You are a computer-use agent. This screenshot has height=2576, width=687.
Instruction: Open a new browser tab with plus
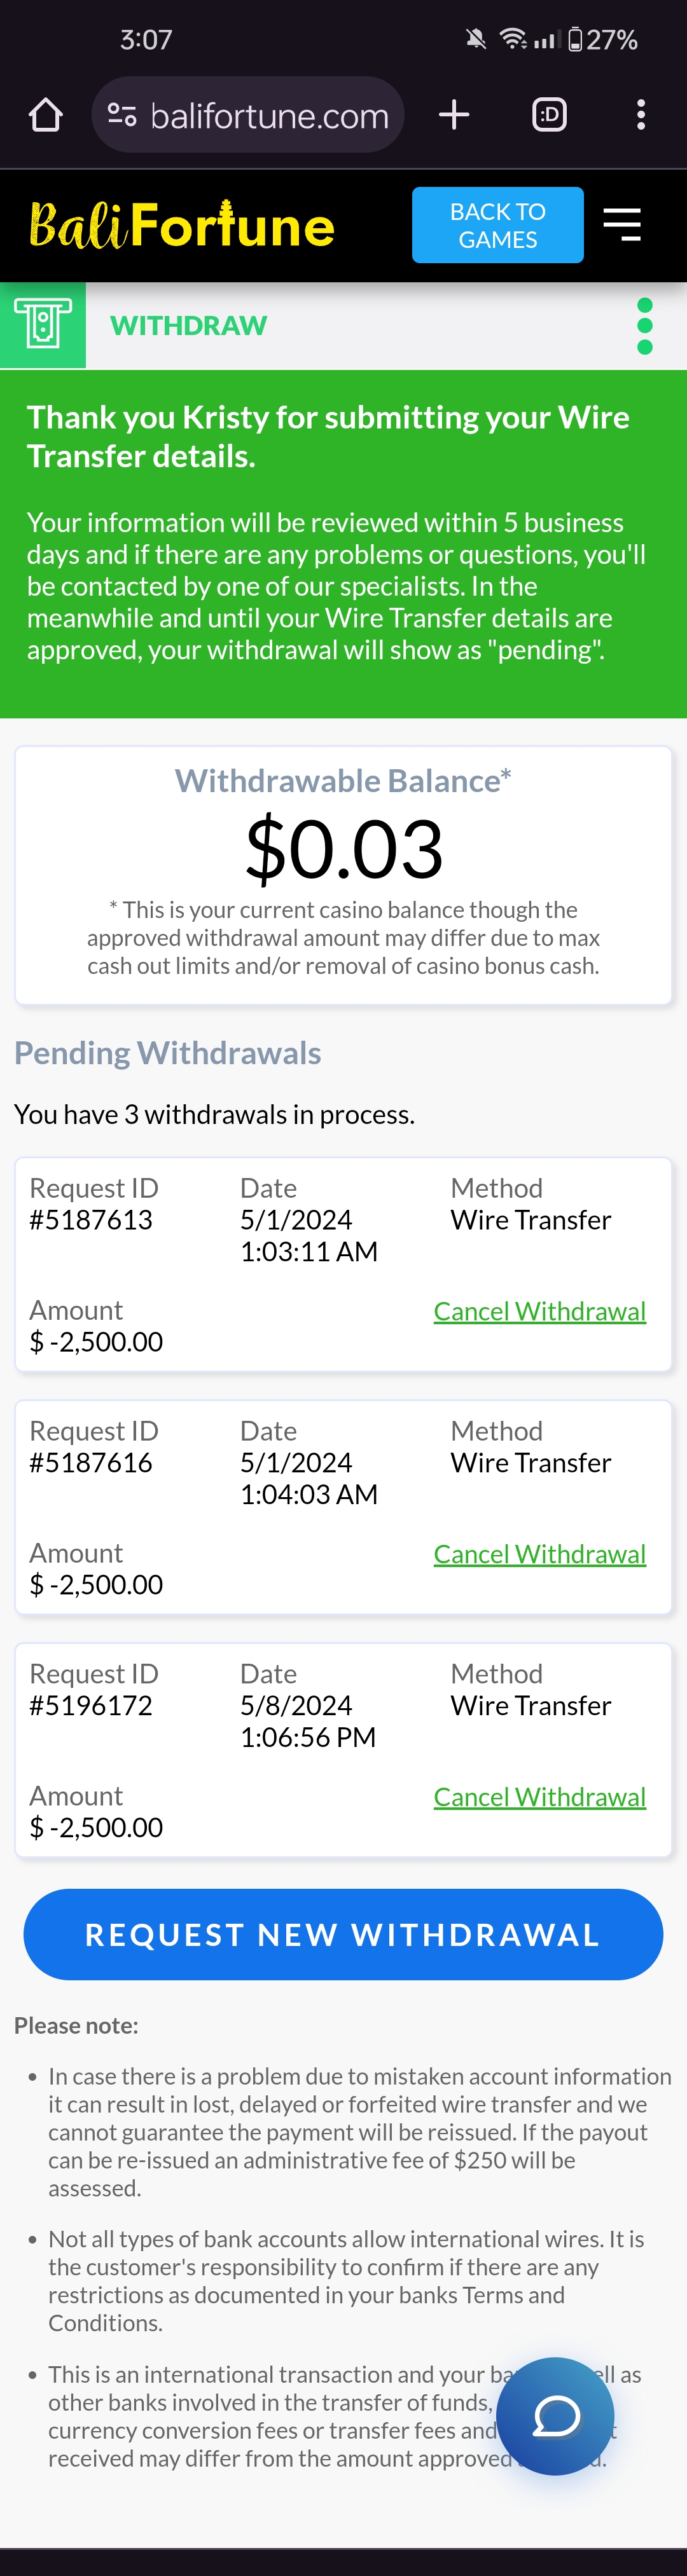click(454, 115)
